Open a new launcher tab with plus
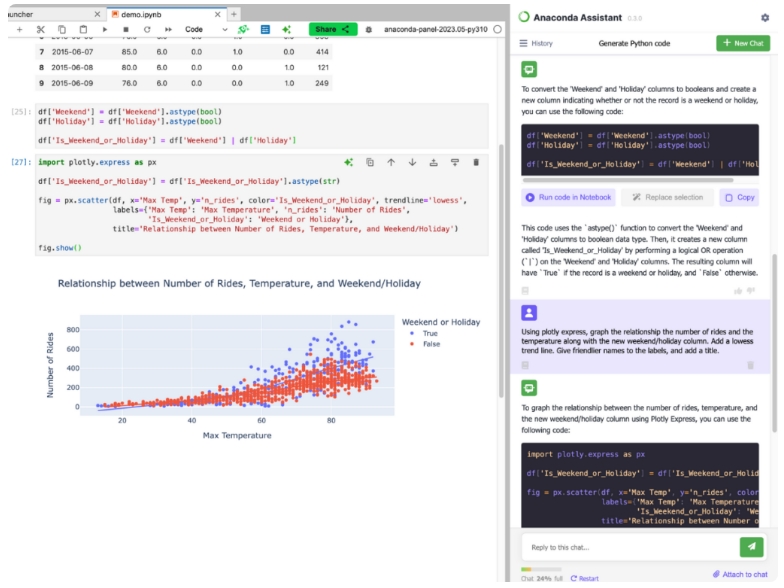This screenshot has height=588, width=784. pyautogui.click(x=233, y=14)
